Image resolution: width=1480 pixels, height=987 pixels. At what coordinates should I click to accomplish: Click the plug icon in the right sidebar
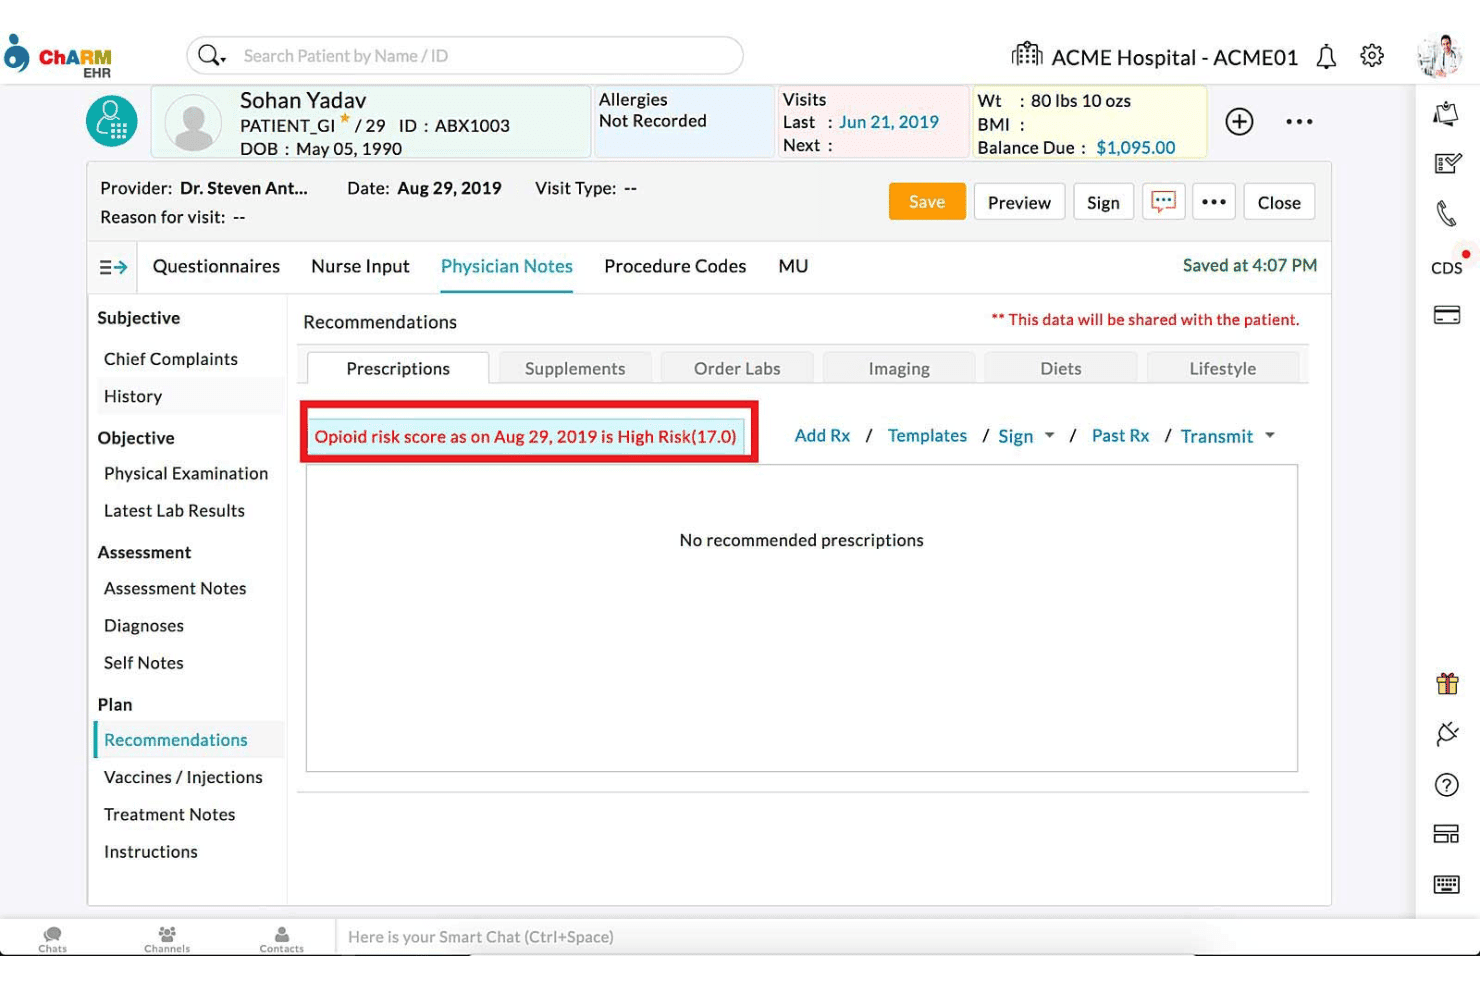[1447, 734]
